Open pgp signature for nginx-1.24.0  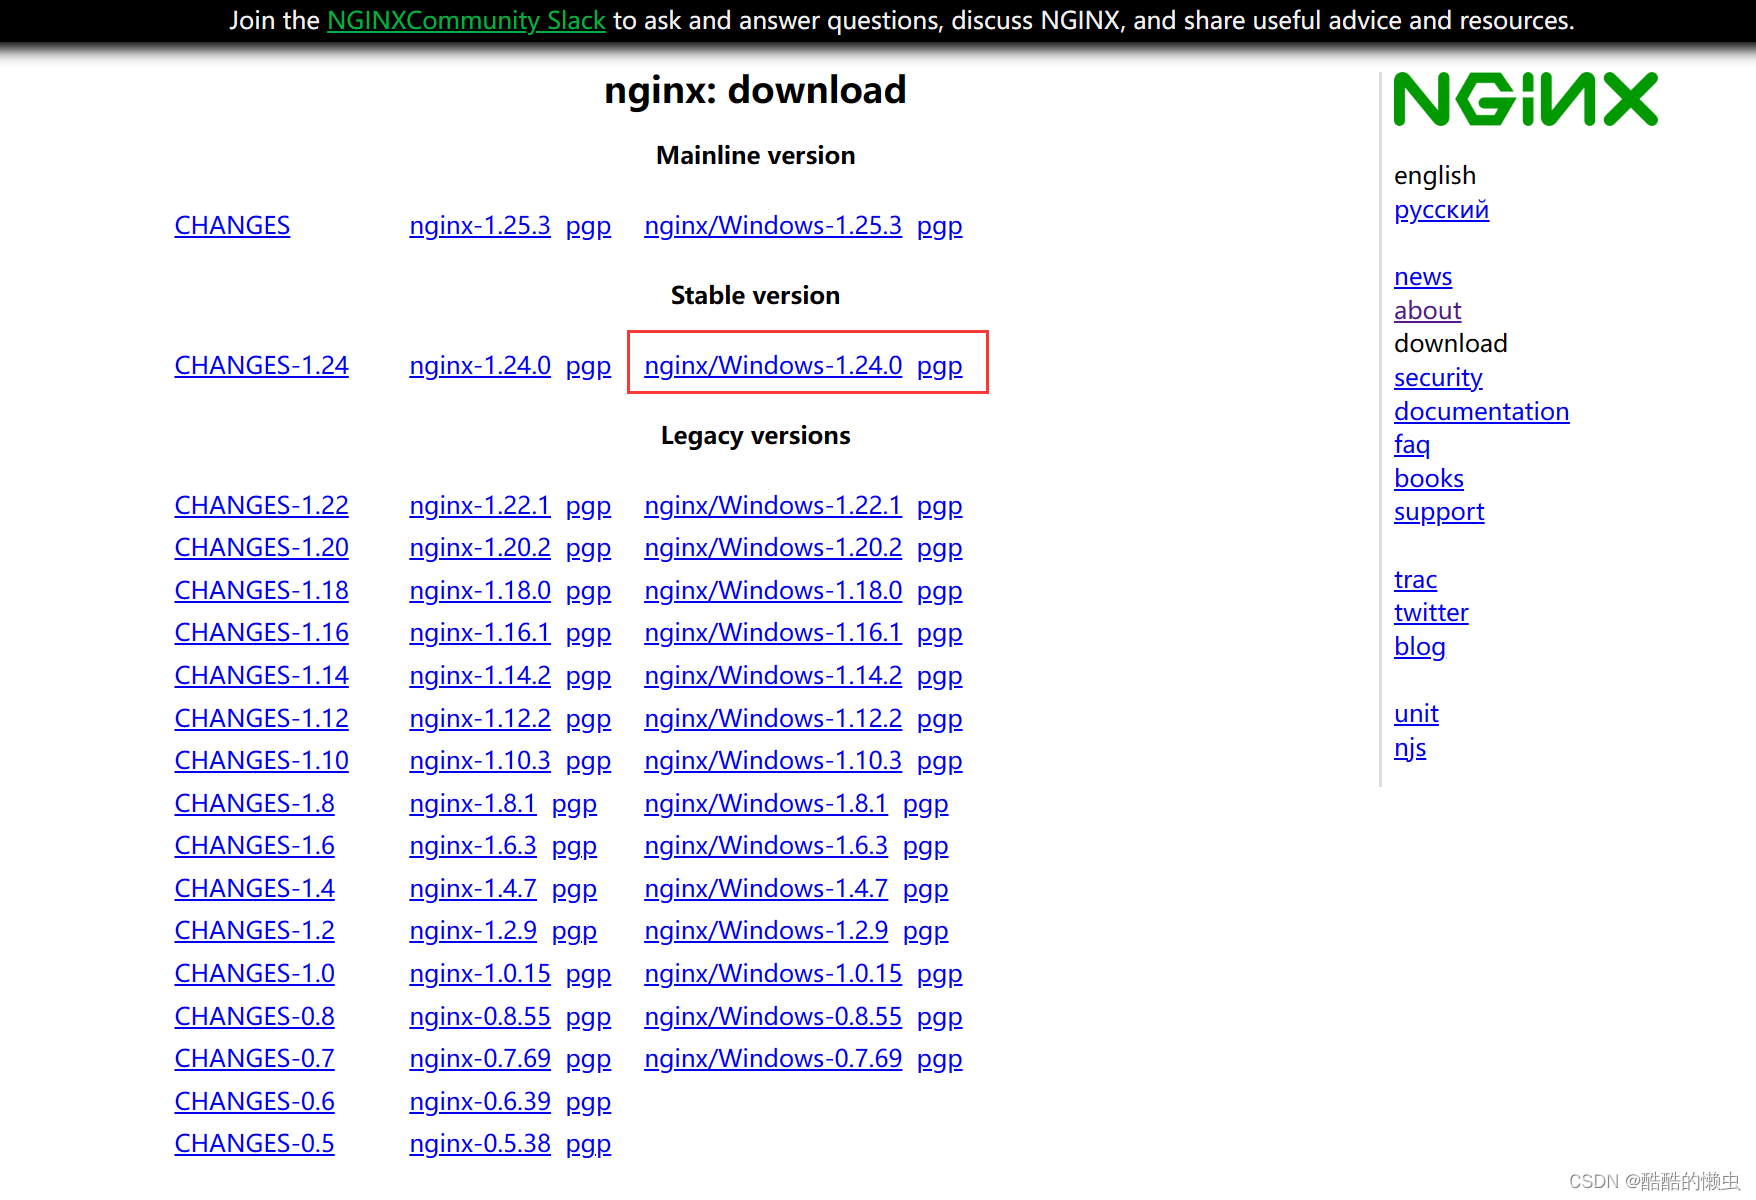(x=588, y=366)
